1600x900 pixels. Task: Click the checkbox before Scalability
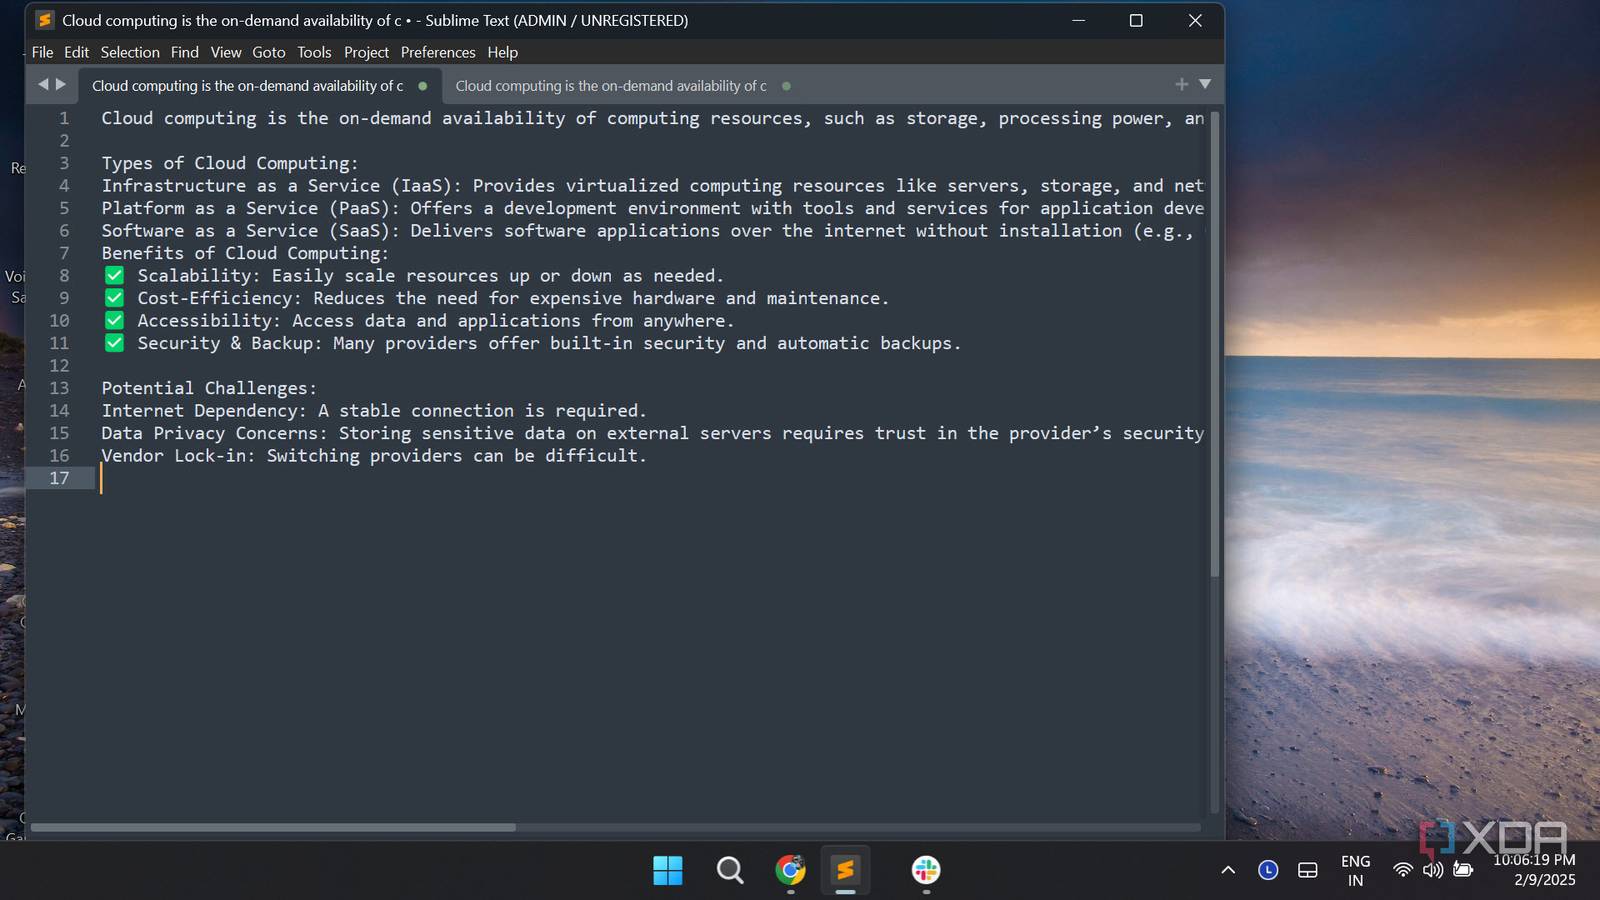click(x=114, y=275)
